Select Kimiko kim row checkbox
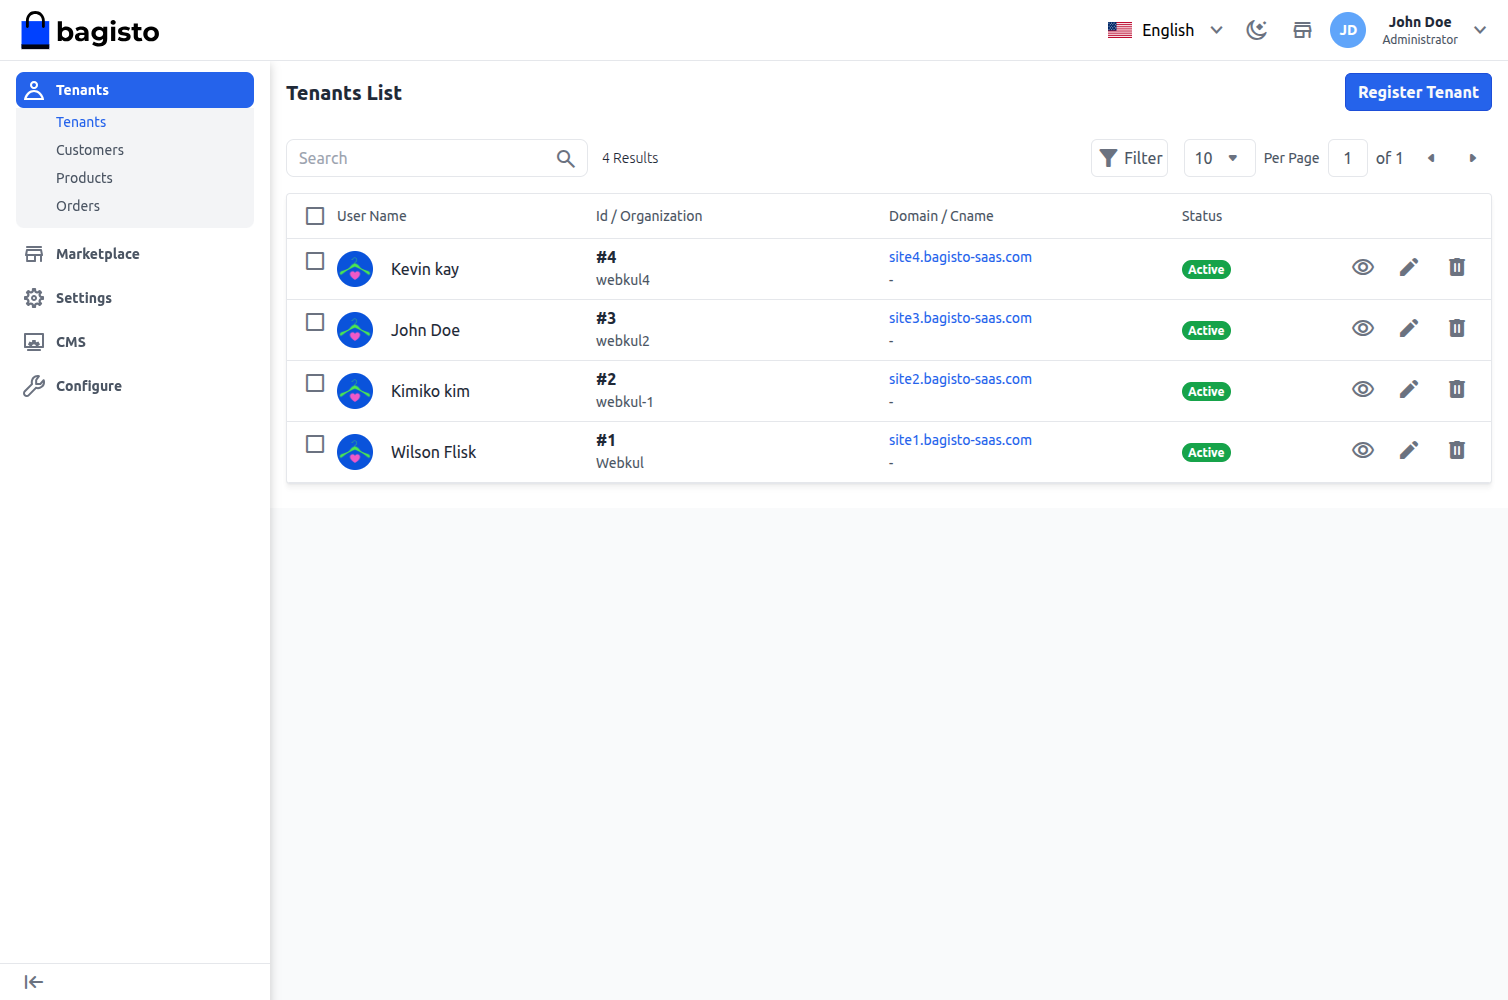 (x=315, y=383)
